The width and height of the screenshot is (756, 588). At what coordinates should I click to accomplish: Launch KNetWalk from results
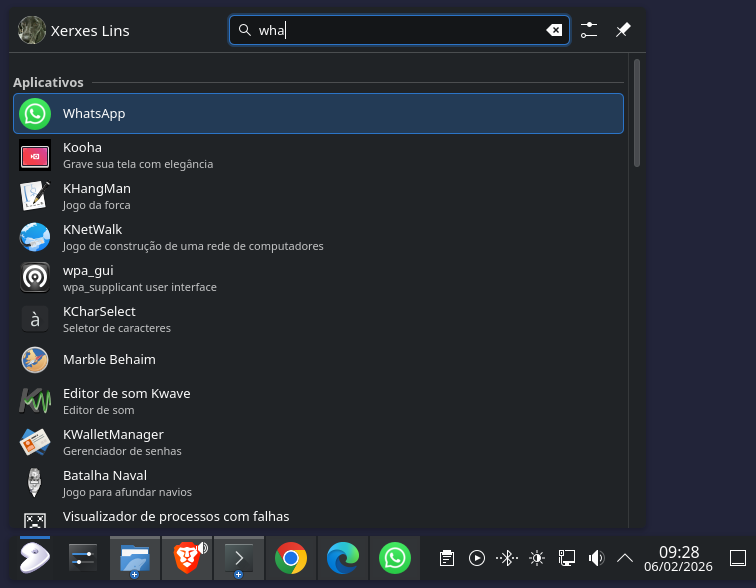pyautogui.click(x=318, y=237)
